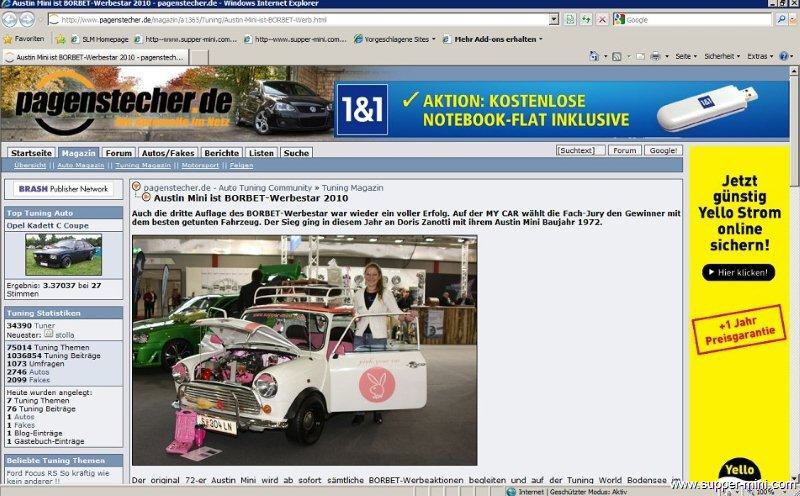Click the pagenstecher.de logo

(x=124, y=102)
